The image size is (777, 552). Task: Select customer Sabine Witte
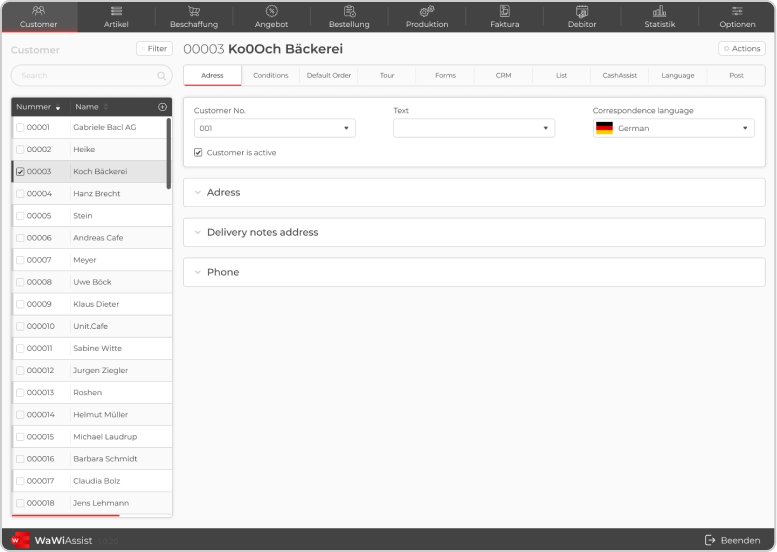(x=98, y=348)
